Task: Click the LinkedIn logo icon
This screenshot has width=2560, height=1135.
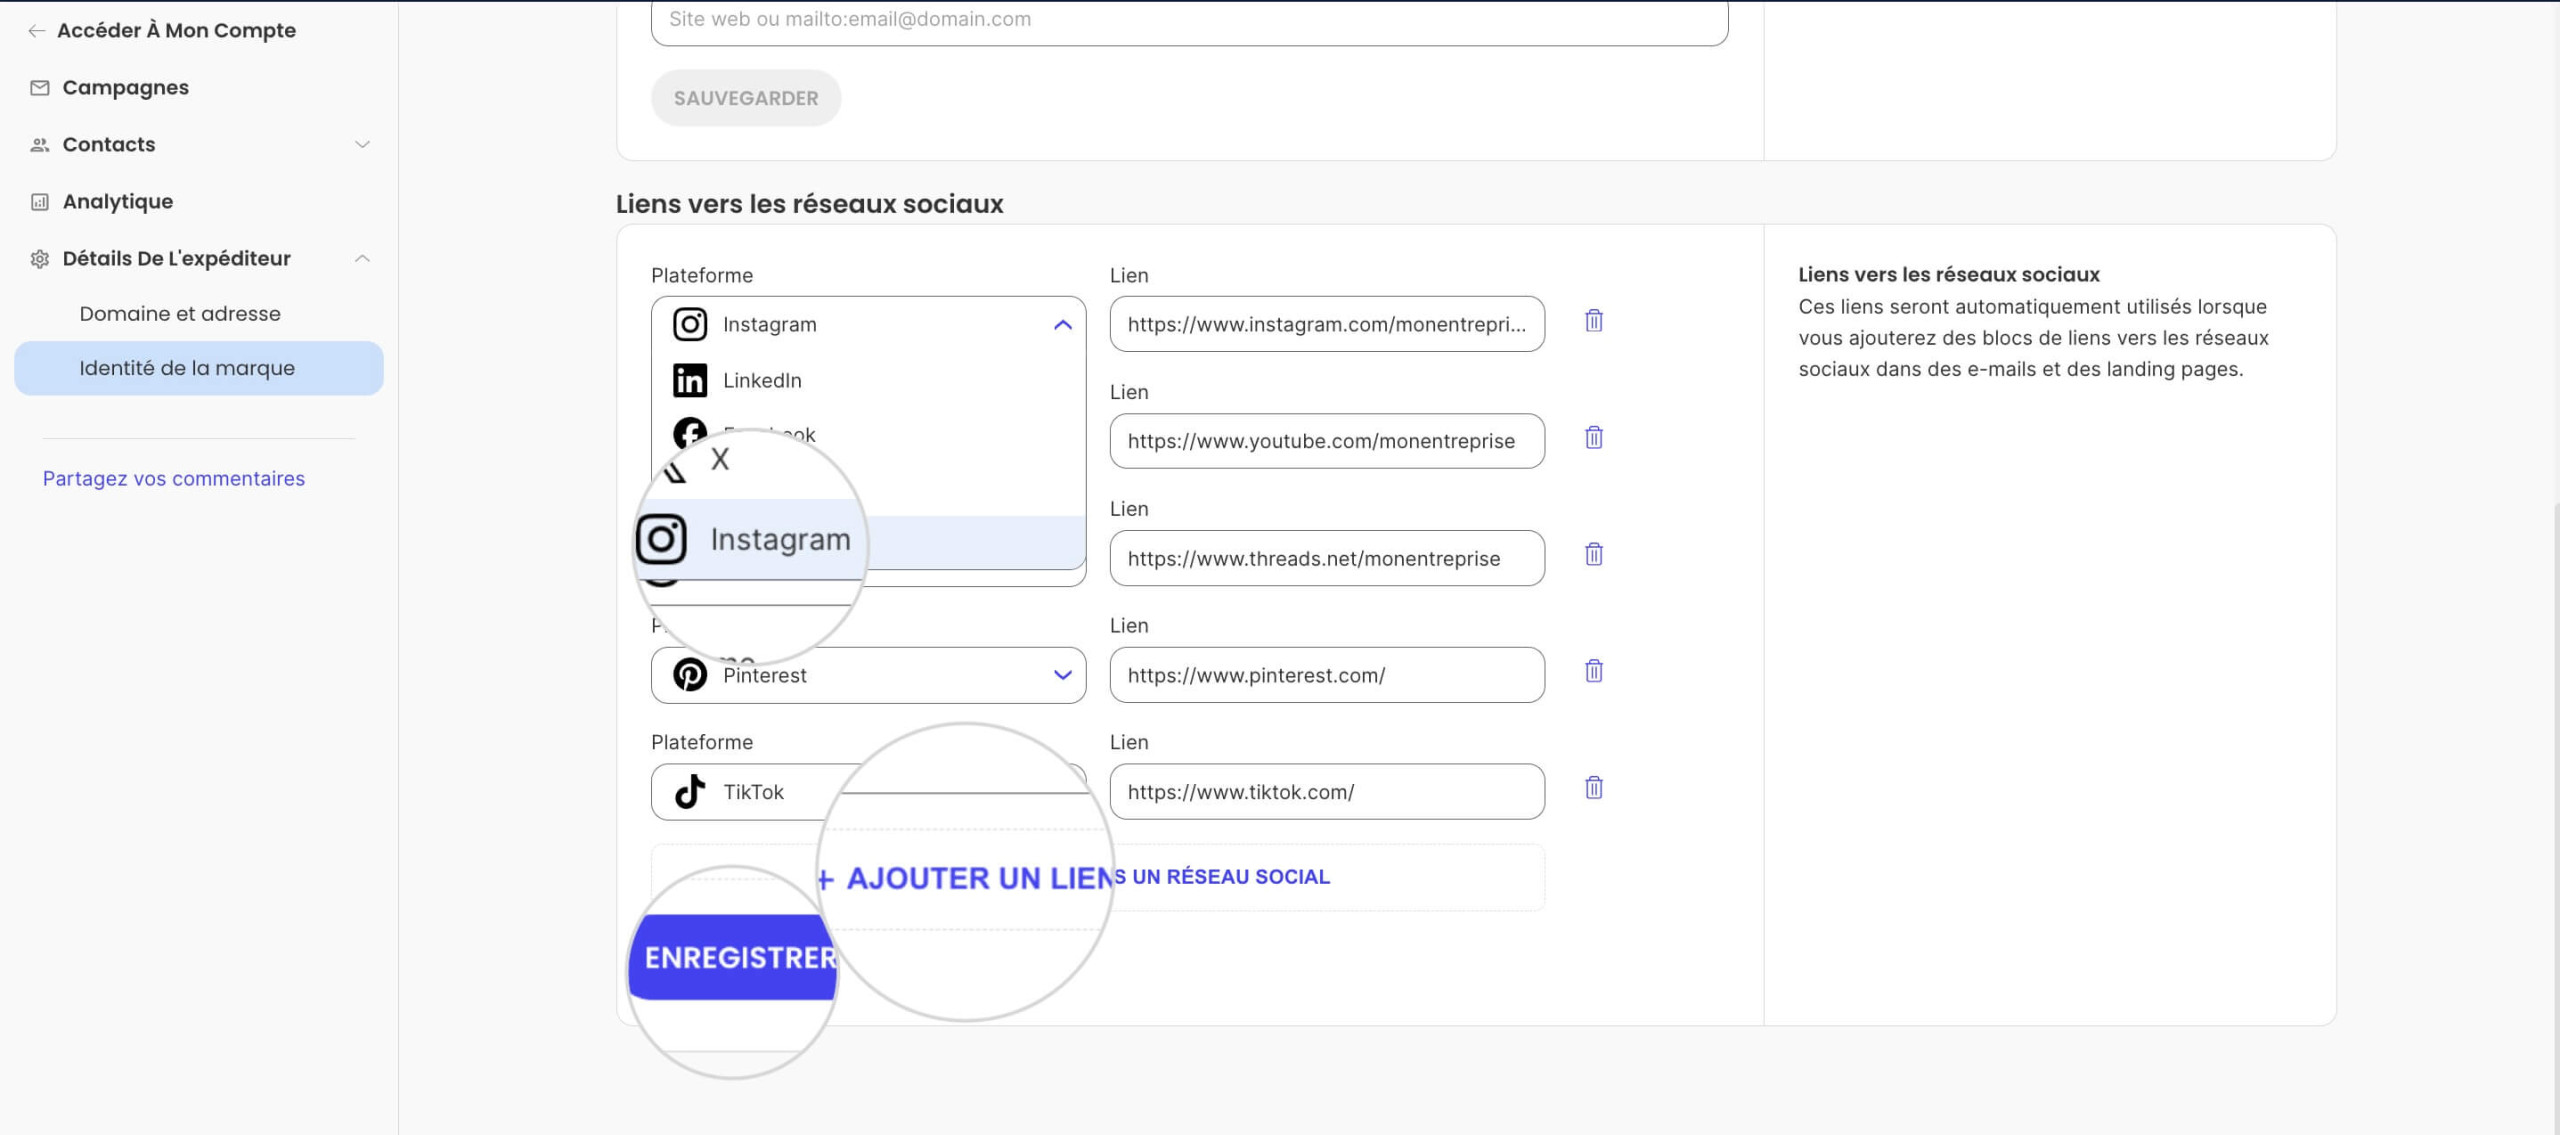Action: point(690,381)
